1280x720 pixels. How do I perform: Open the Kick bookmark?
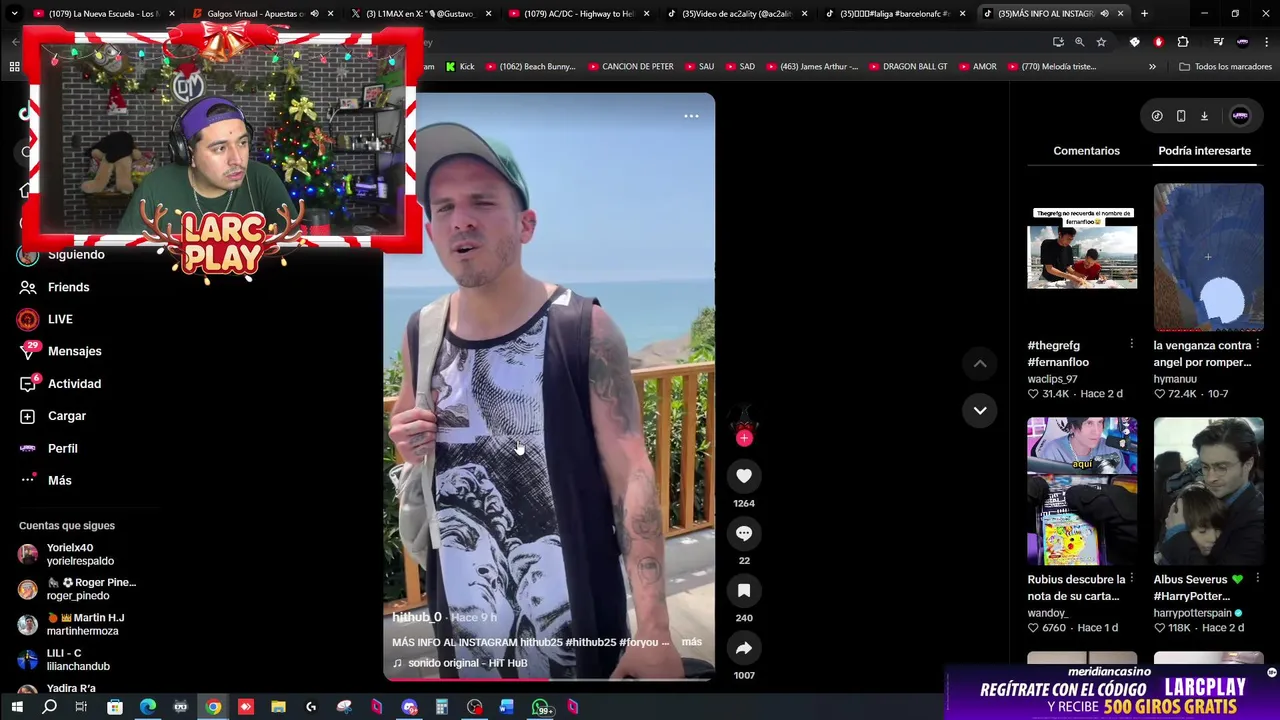(x=459, y=67)
